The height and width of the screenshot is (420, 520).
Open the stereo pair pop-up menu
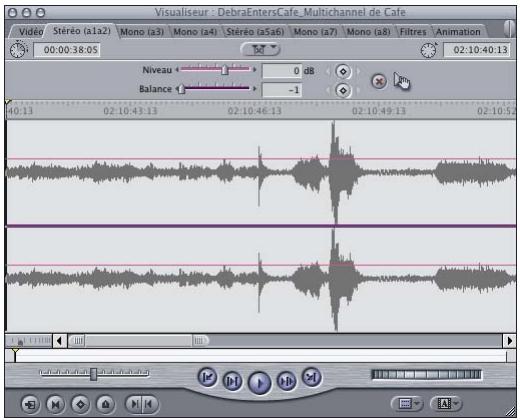[260, 49]
